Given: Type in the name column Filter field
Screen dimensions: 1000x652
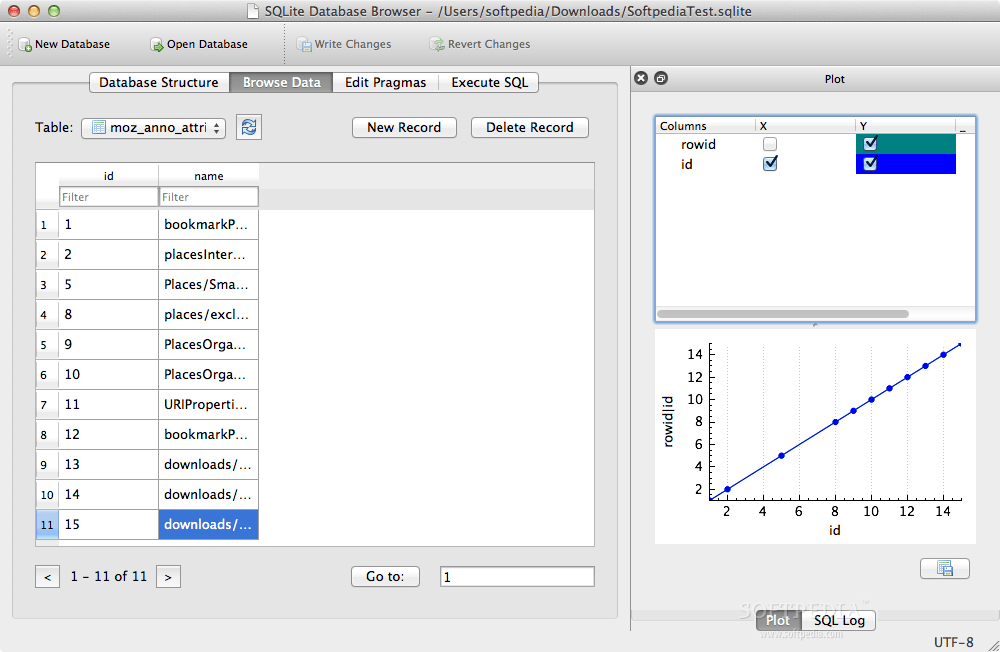Looking at the screenshot, I should (x=208, y=196).
